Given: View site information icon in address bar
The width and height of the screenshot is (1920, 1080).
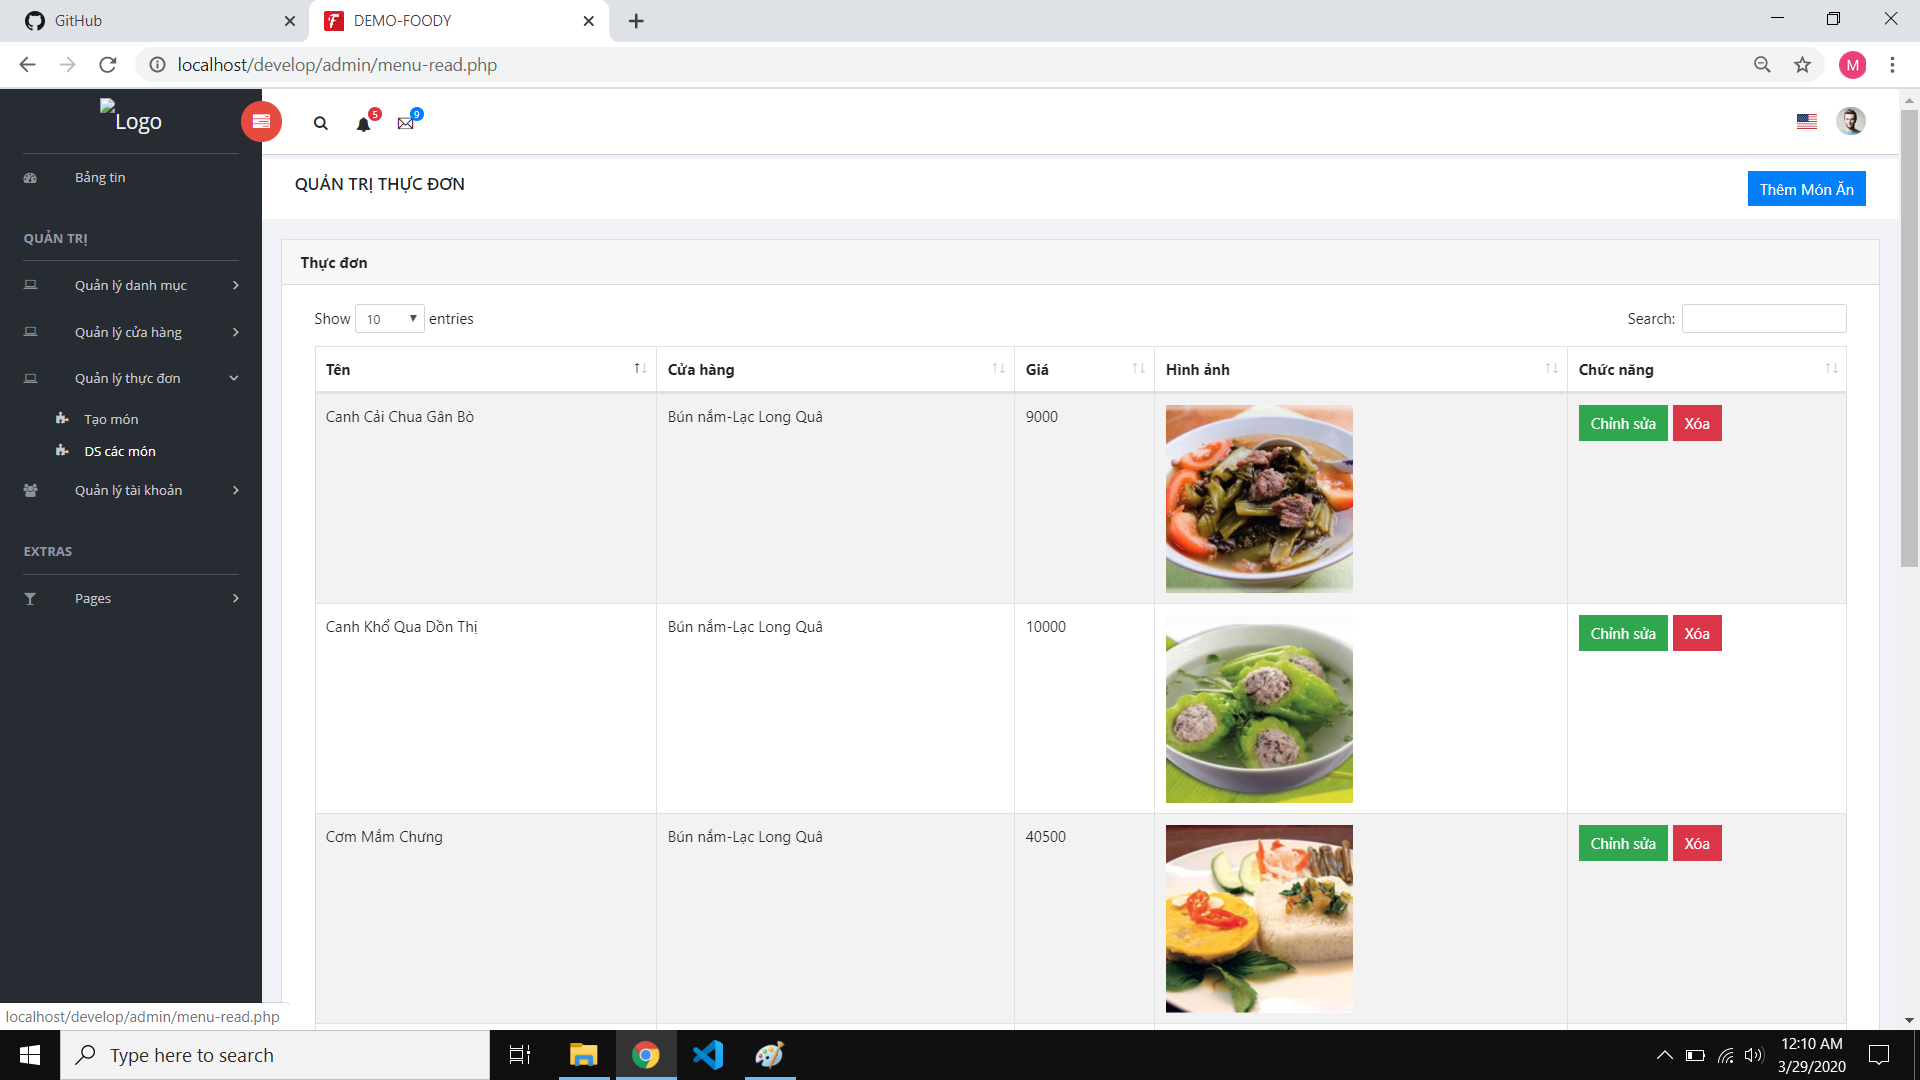Looking at the screenshot, I should click(157, 65).
